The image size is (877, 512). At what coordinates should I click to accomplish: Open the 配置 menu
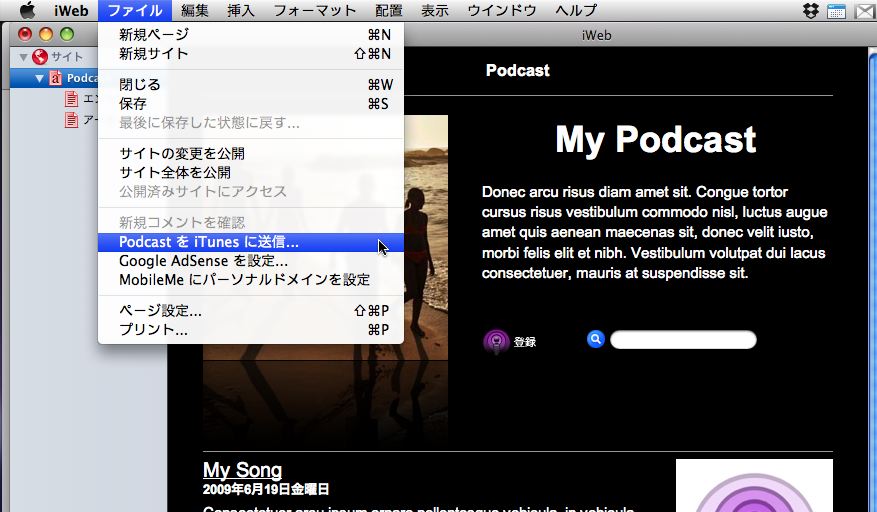[x=389, y=11]
